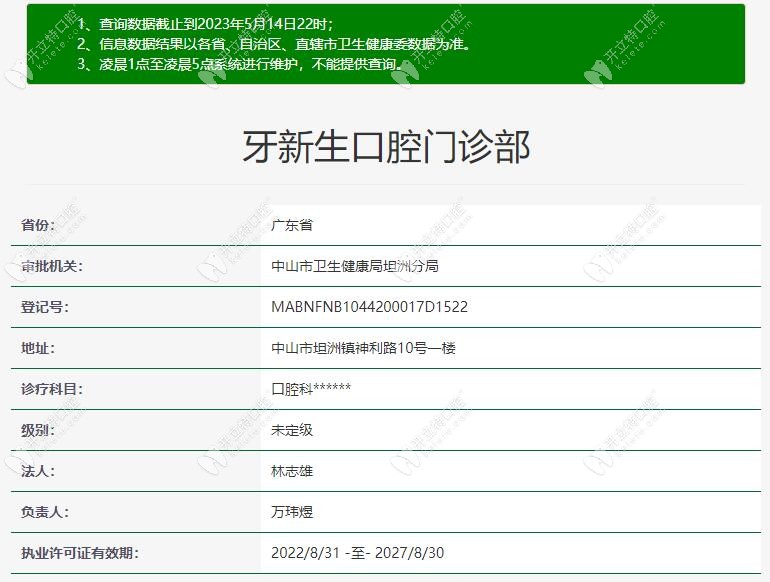
Task: Click the notice line about '卫生健康委数据为准'
Action: click(x=274, y=44)
